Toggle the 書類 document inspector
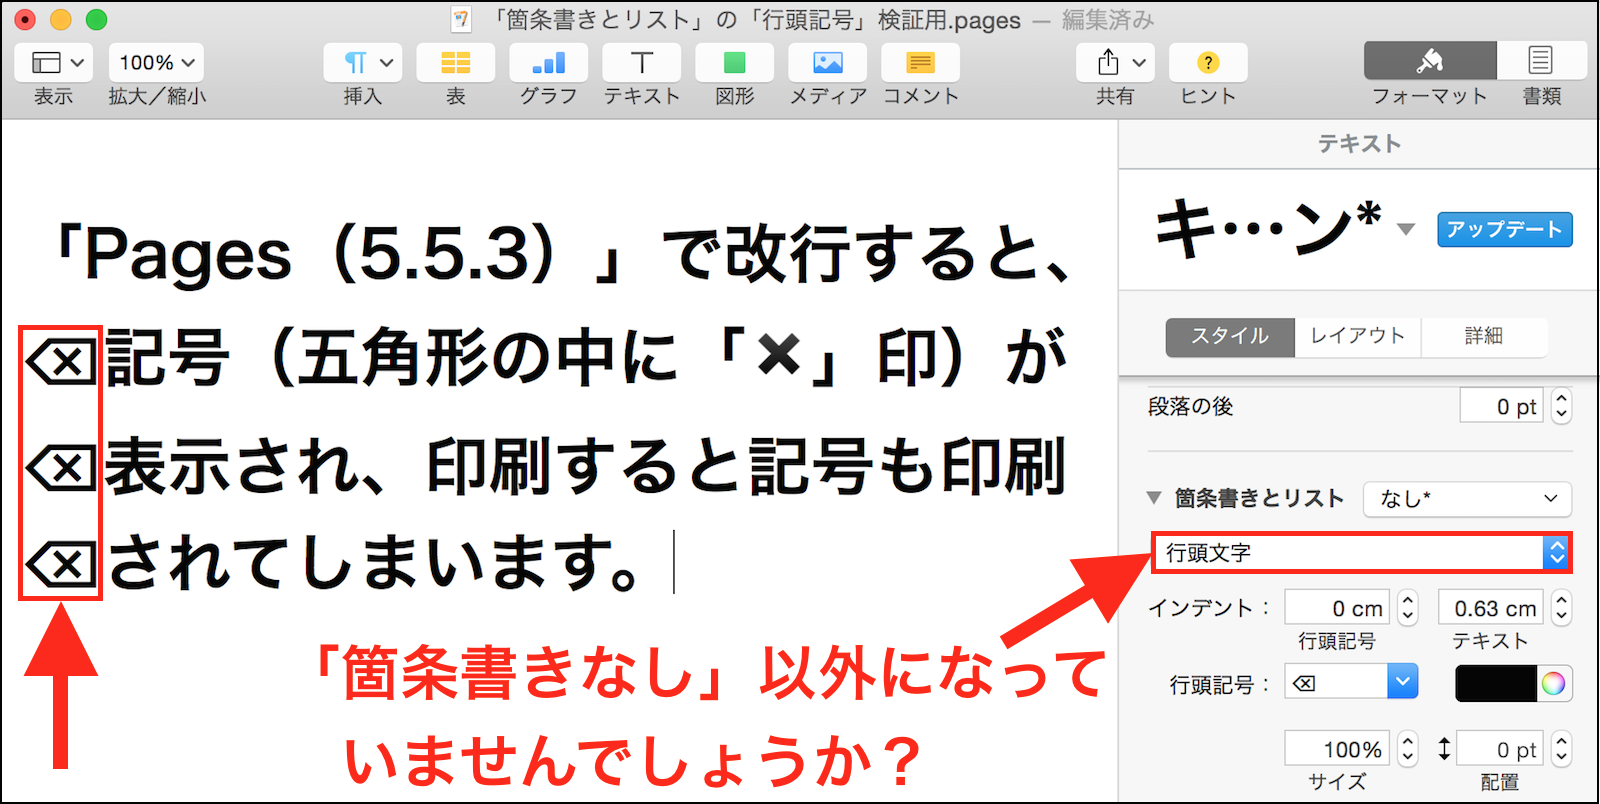The image size is (1600, 804). (1541, 61)
